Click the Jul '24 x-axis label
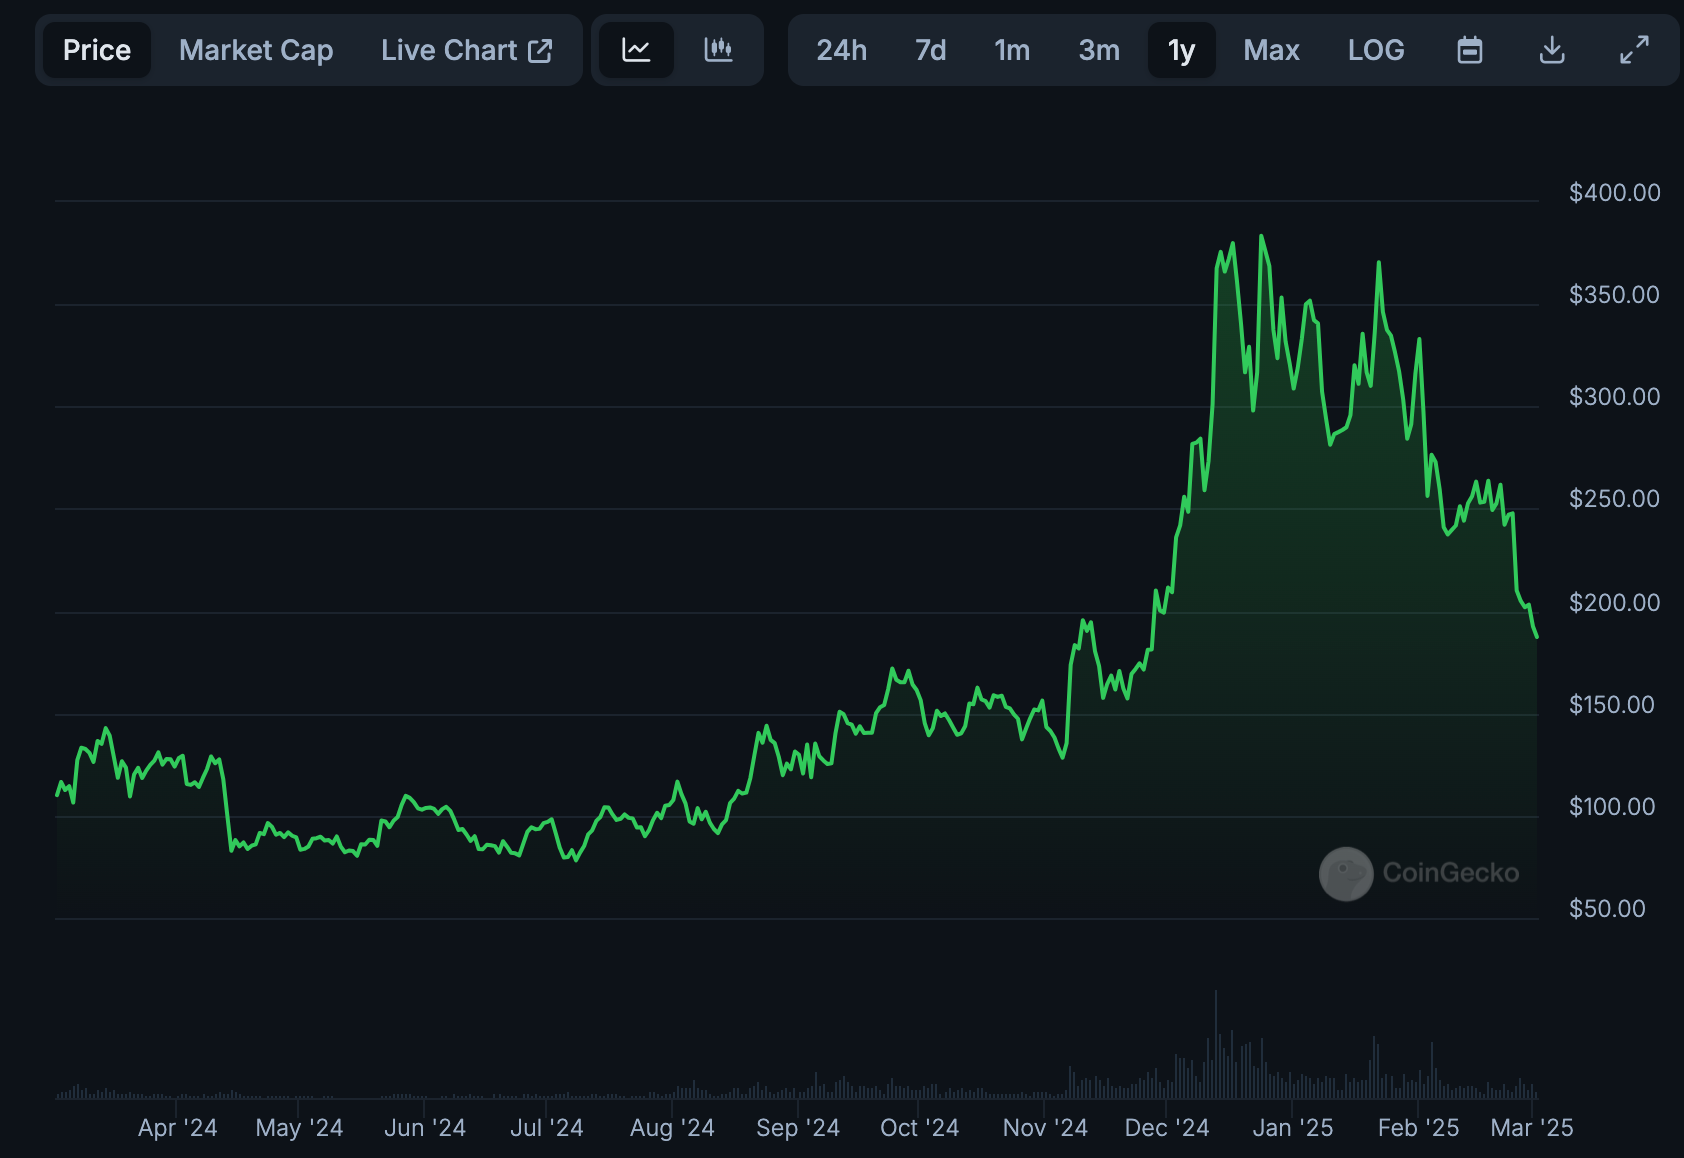 pos(546,1128)
